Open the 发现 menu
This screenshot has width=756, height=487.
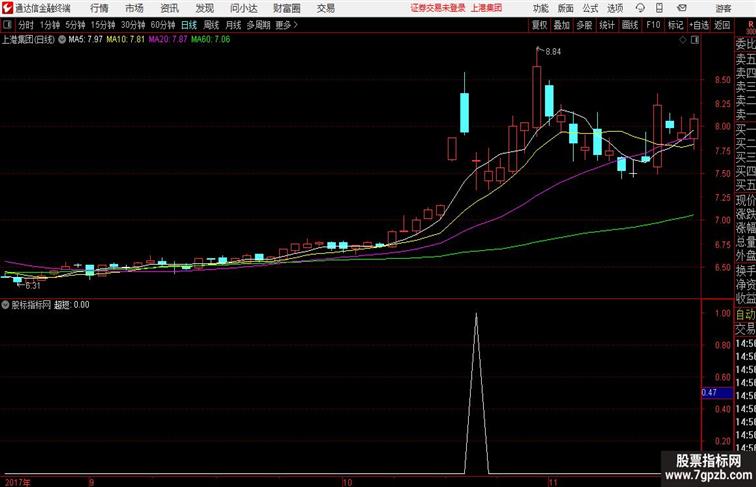tap(204, 8)
